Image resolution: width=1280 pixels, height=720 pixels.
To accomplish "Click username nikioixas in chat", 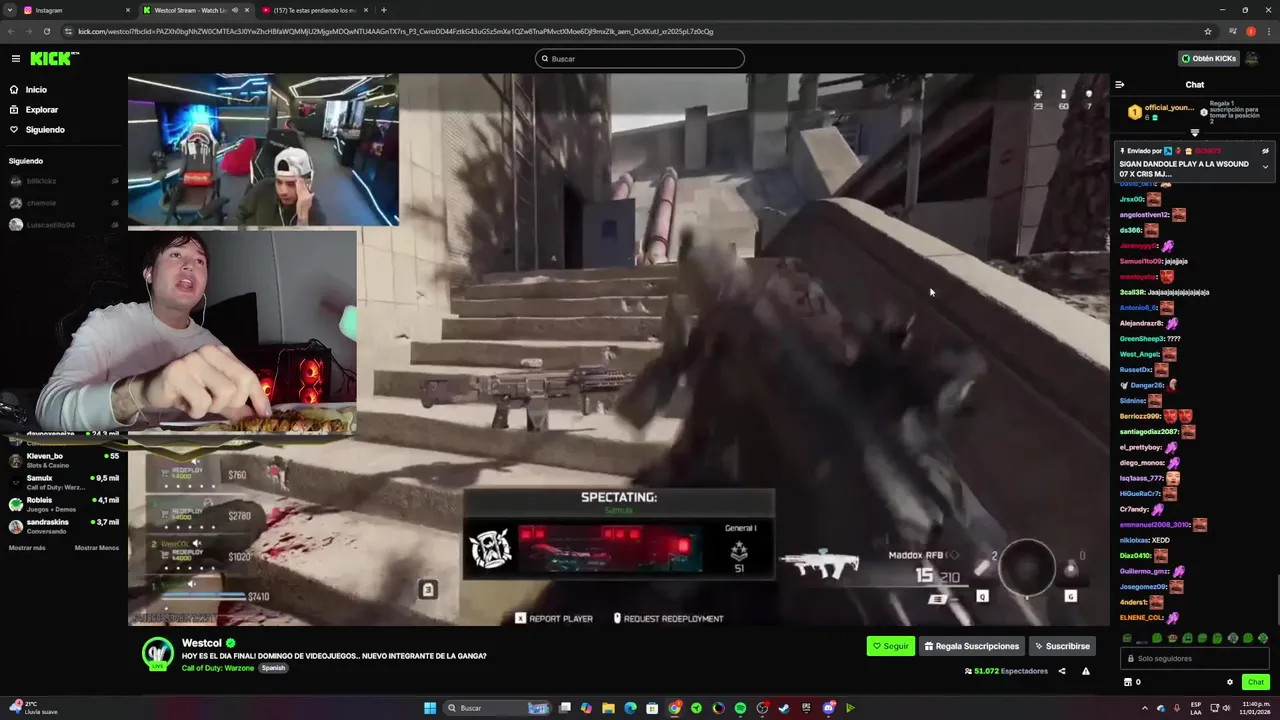I will click(x=1135, y=541).
